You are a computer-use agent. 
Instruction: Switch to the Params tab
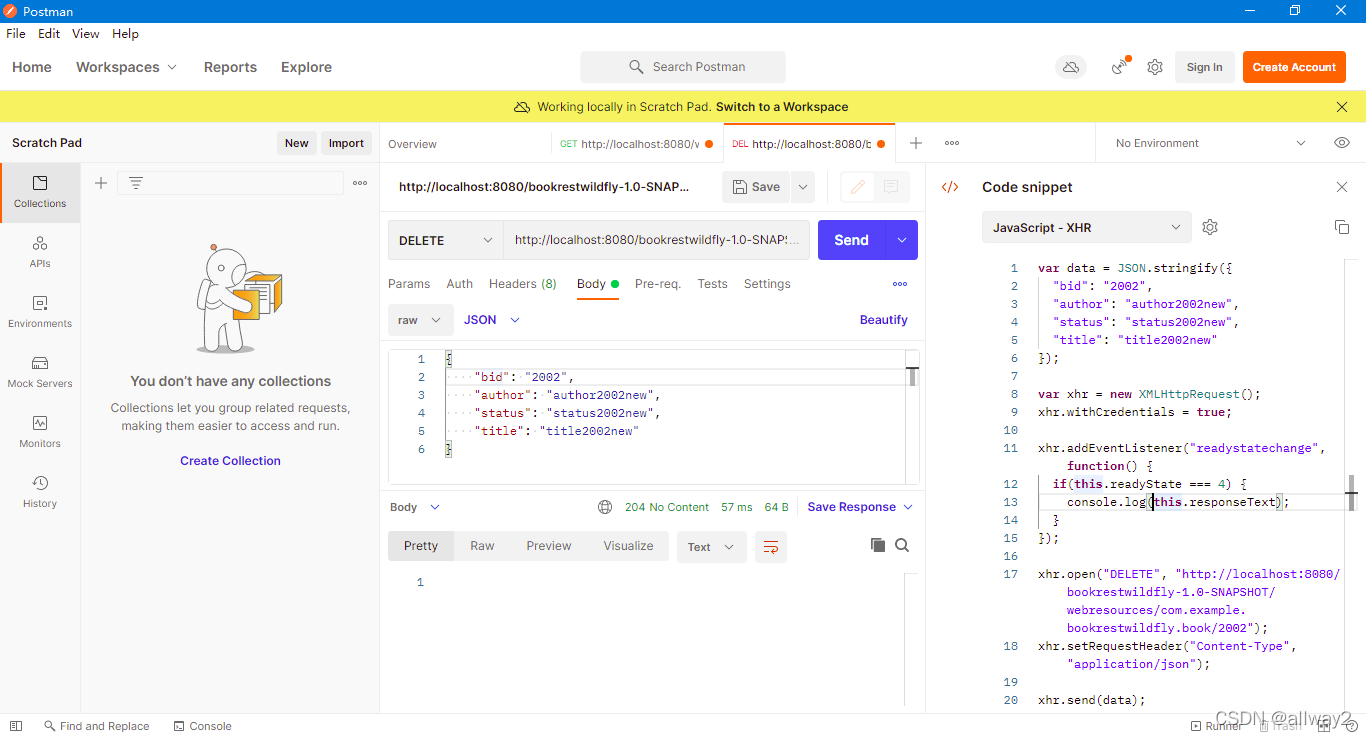409,284
